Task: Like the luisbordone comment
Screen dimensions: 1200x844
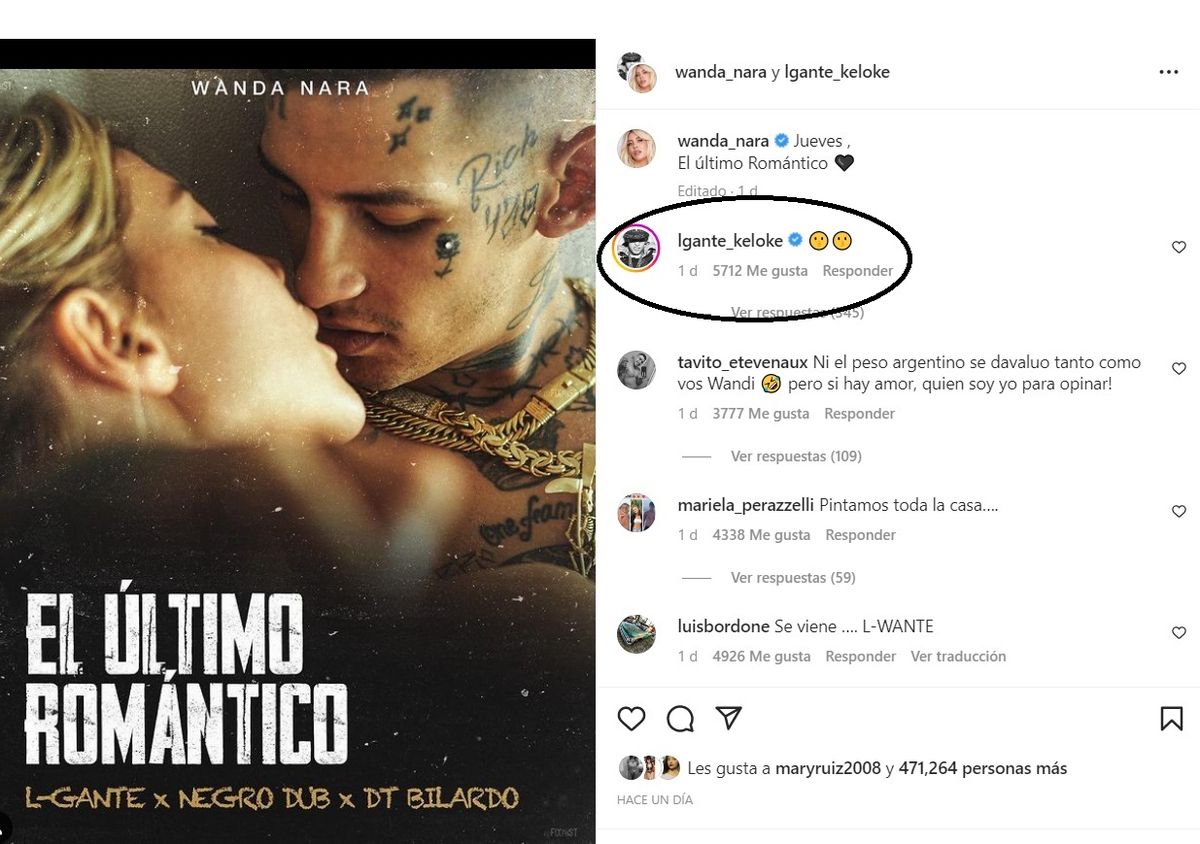Action: click(x=1179, y=633)
